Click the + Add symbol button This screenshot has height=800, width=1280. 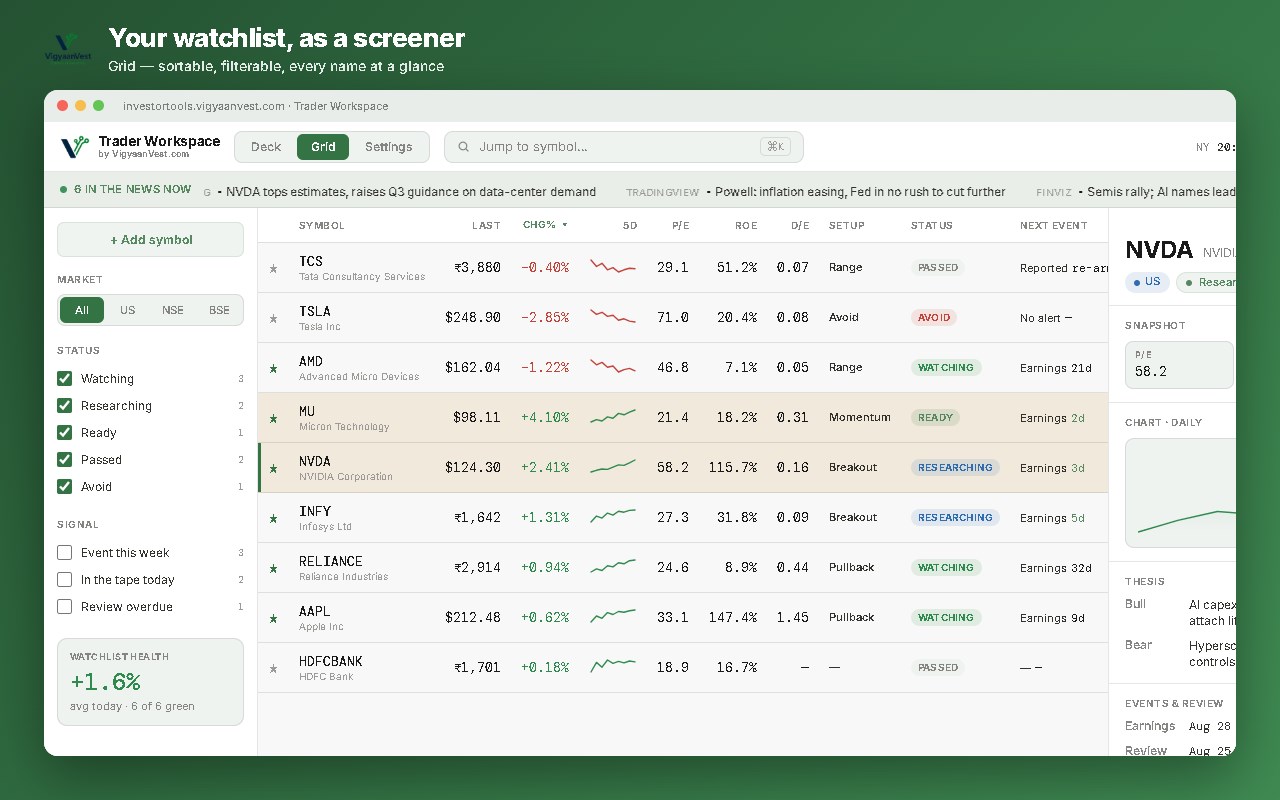click(x=150, y=240)
